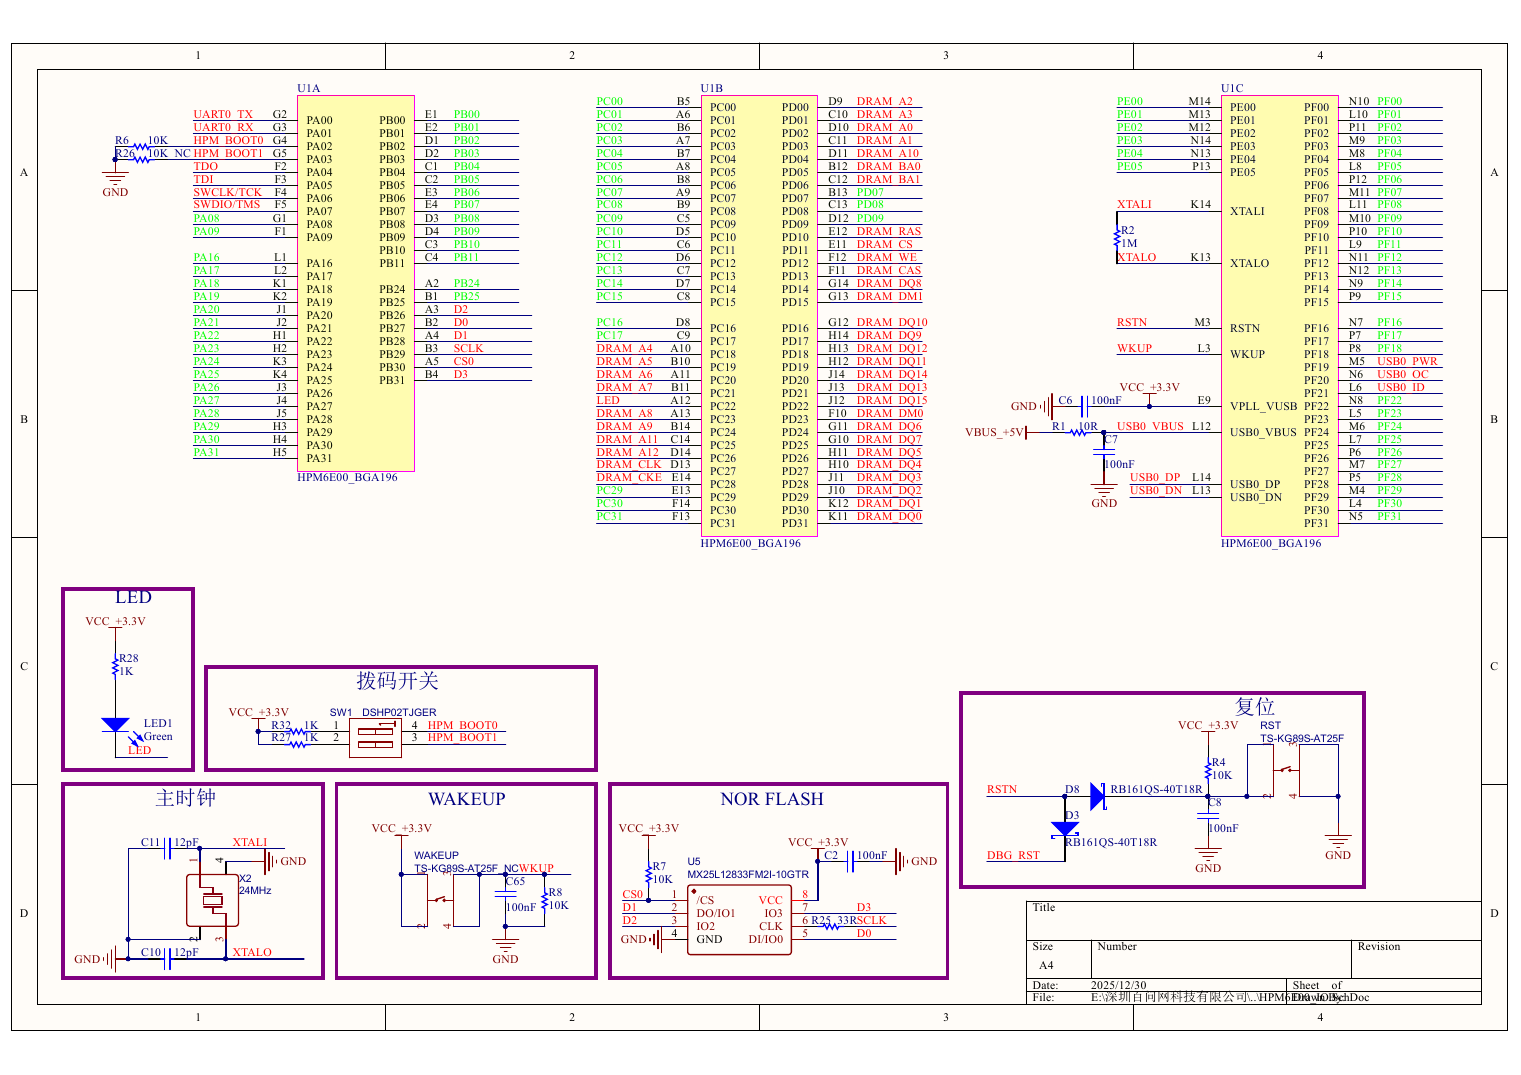Click the NOR FLASH section heading
Image resolution: width=1521 pixels, height=1075 pixels.
(x=772, y=799)
